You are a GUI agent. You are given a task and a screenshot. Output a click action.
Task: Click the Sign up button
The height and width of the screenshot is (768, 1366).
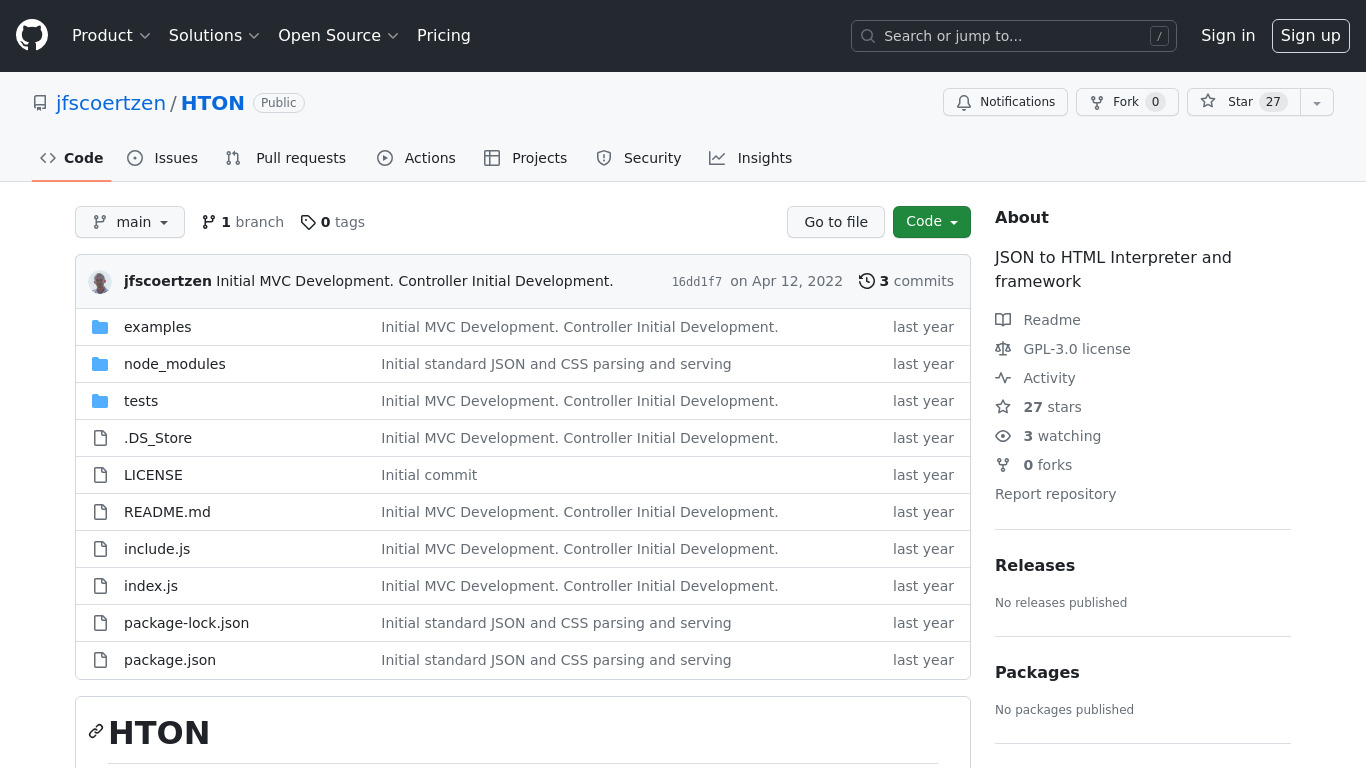(1311, 36)
